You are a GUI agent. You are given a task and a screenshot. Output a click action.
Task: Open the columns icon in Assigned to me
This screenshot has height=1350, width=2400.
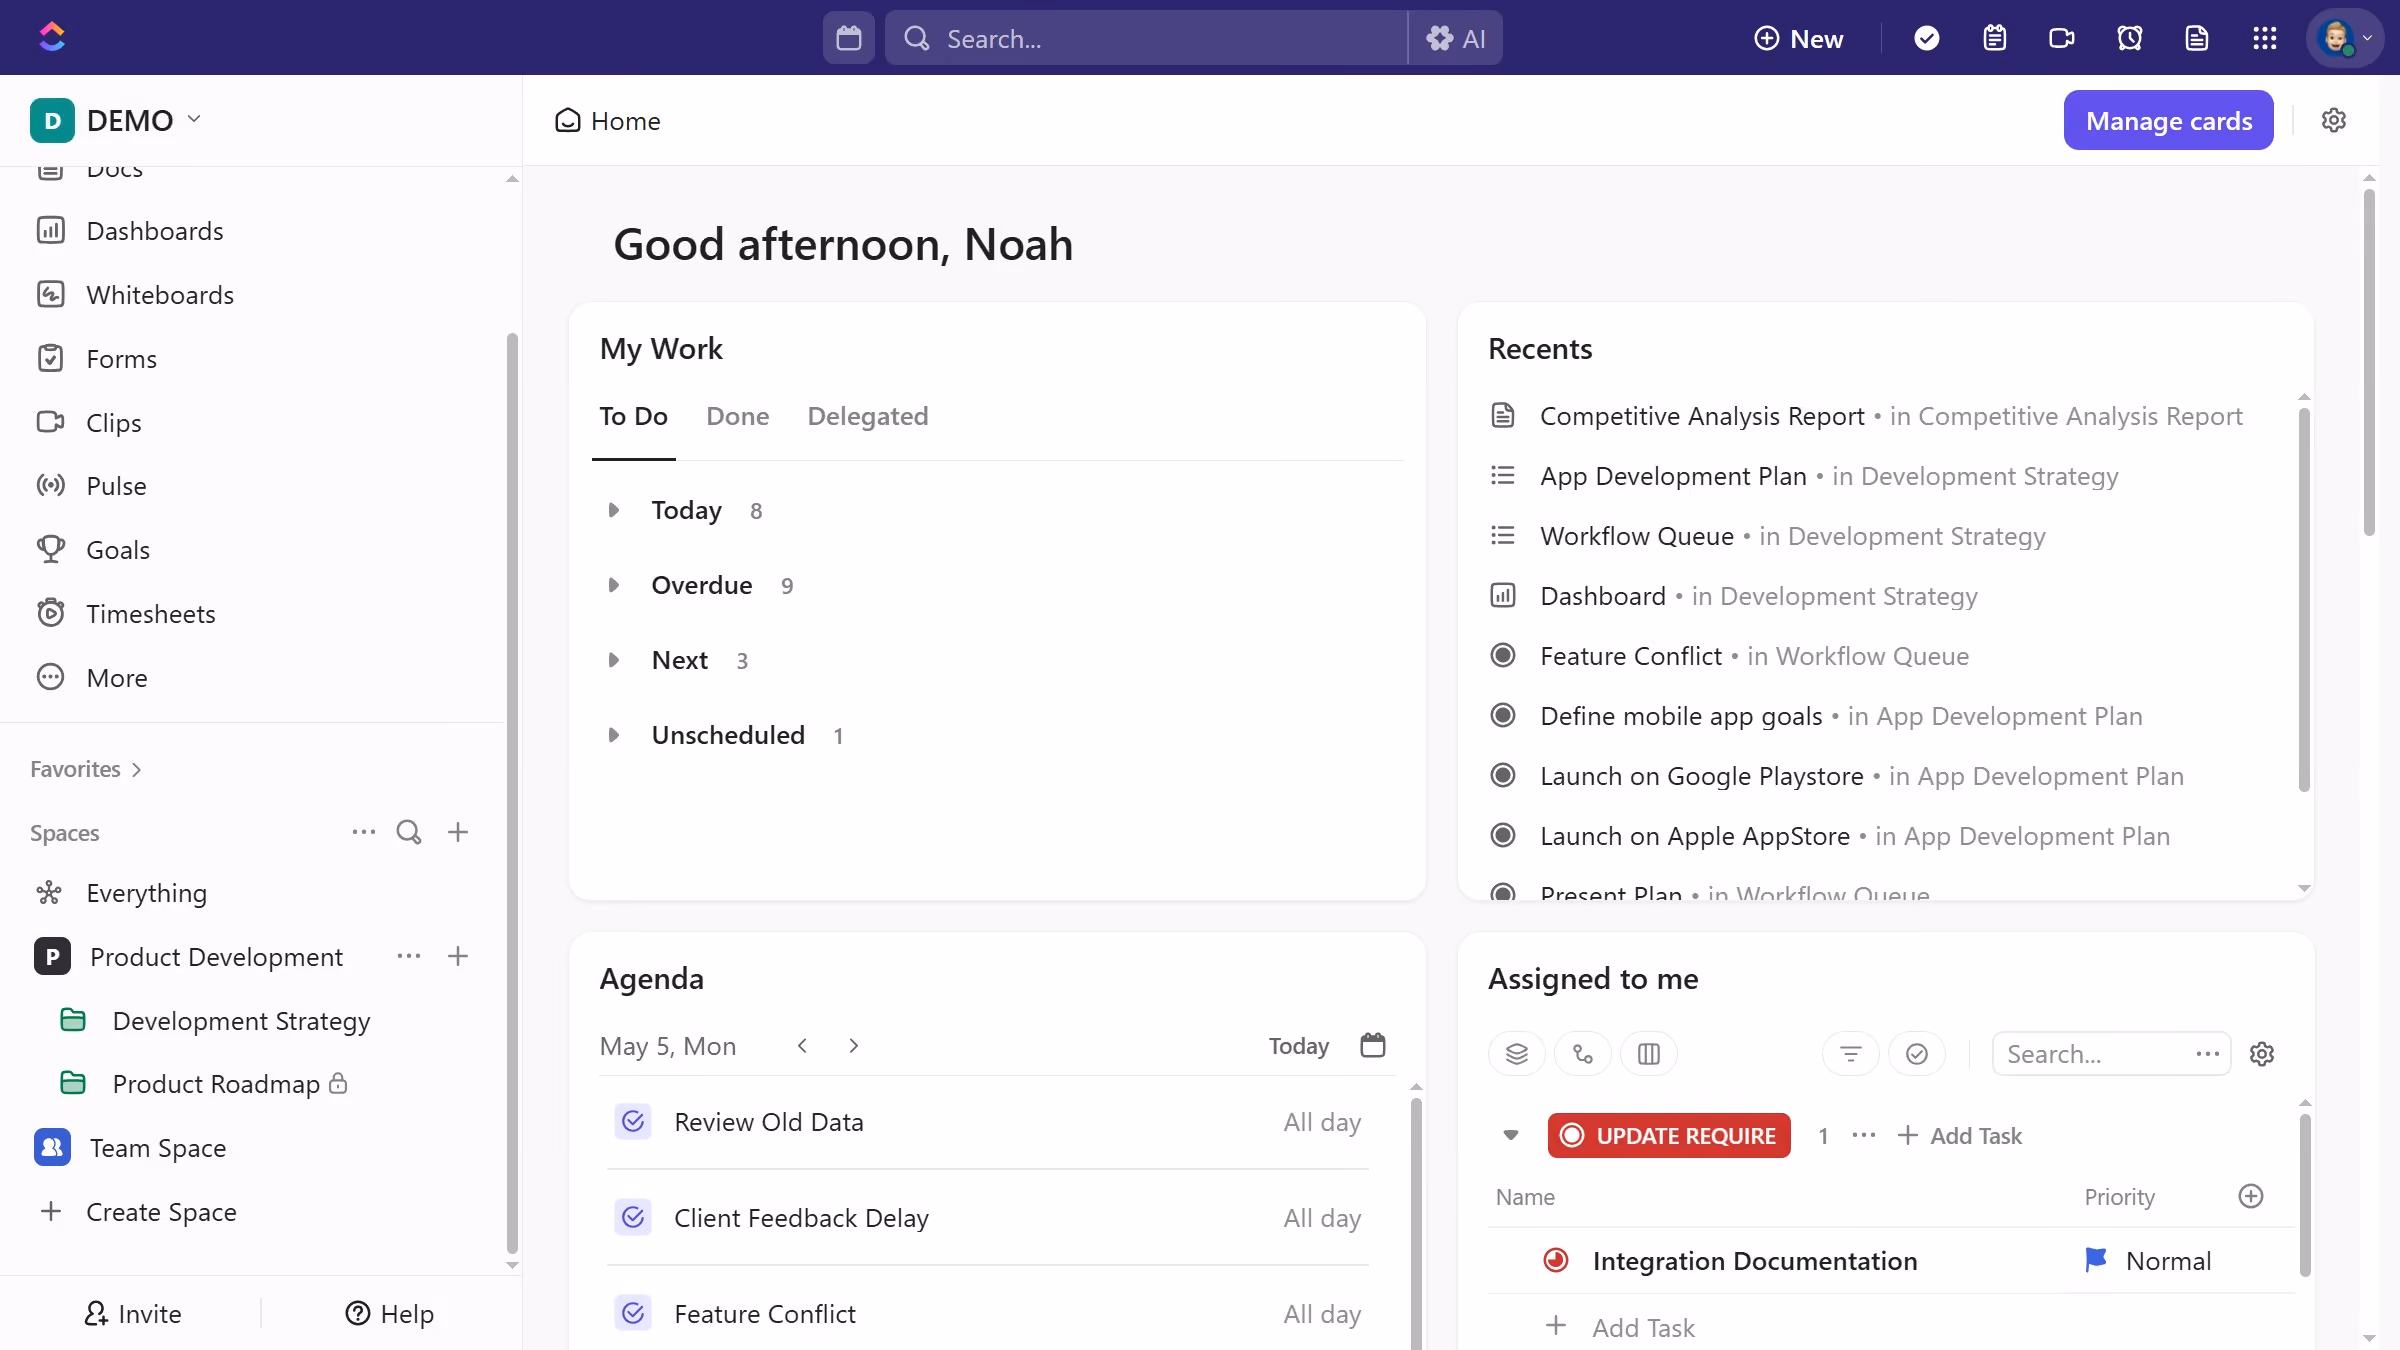[1649, 1054]
